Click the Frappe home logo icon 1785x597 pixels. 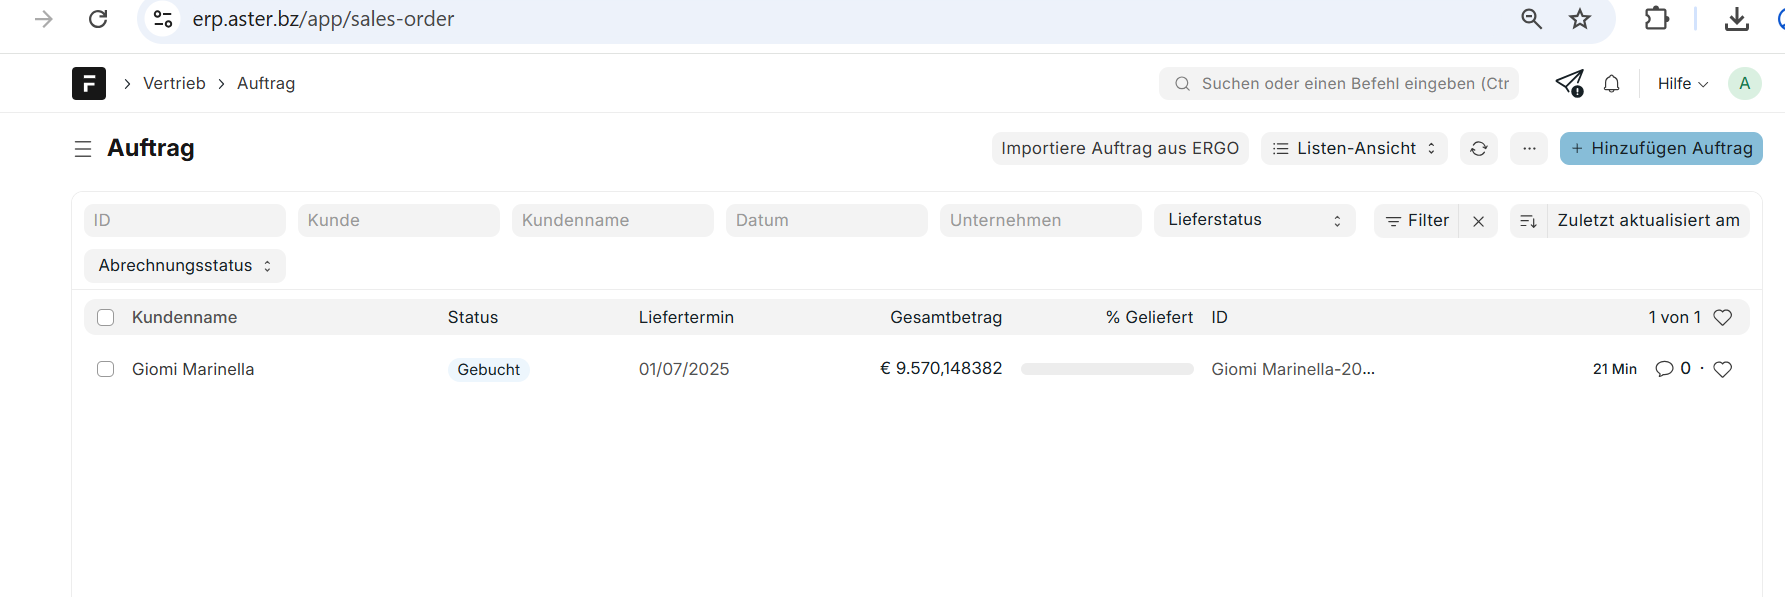88,83
